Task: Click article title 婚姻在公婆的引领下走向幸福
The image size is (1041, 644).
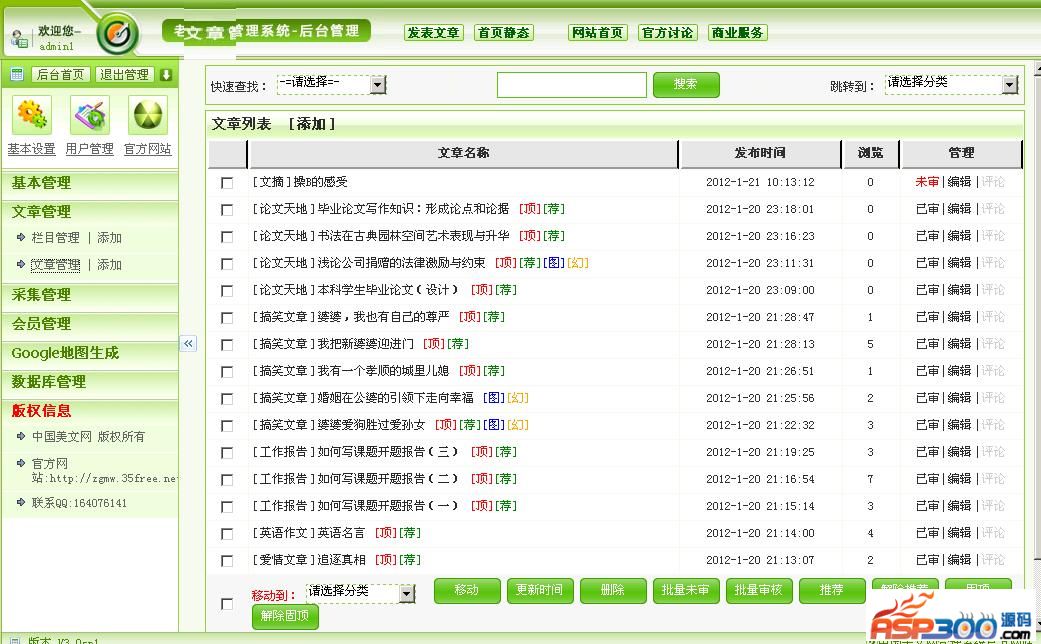Action: pyautogui.click(x=396, y=398)
